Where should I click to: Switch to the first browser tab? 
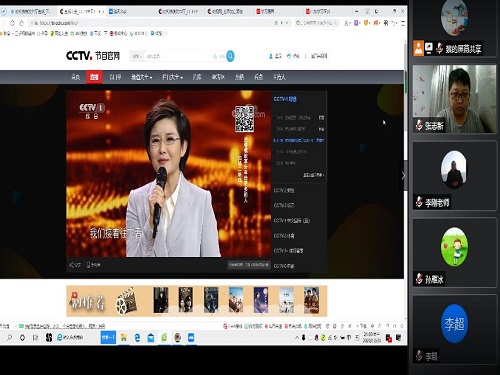click(32, 11)
